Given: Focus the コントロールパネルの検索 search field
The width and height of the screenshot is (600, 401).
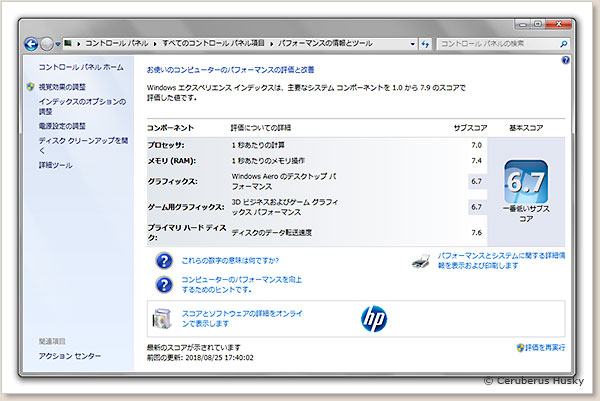Looking at the screenshot, I should [497, 44].
